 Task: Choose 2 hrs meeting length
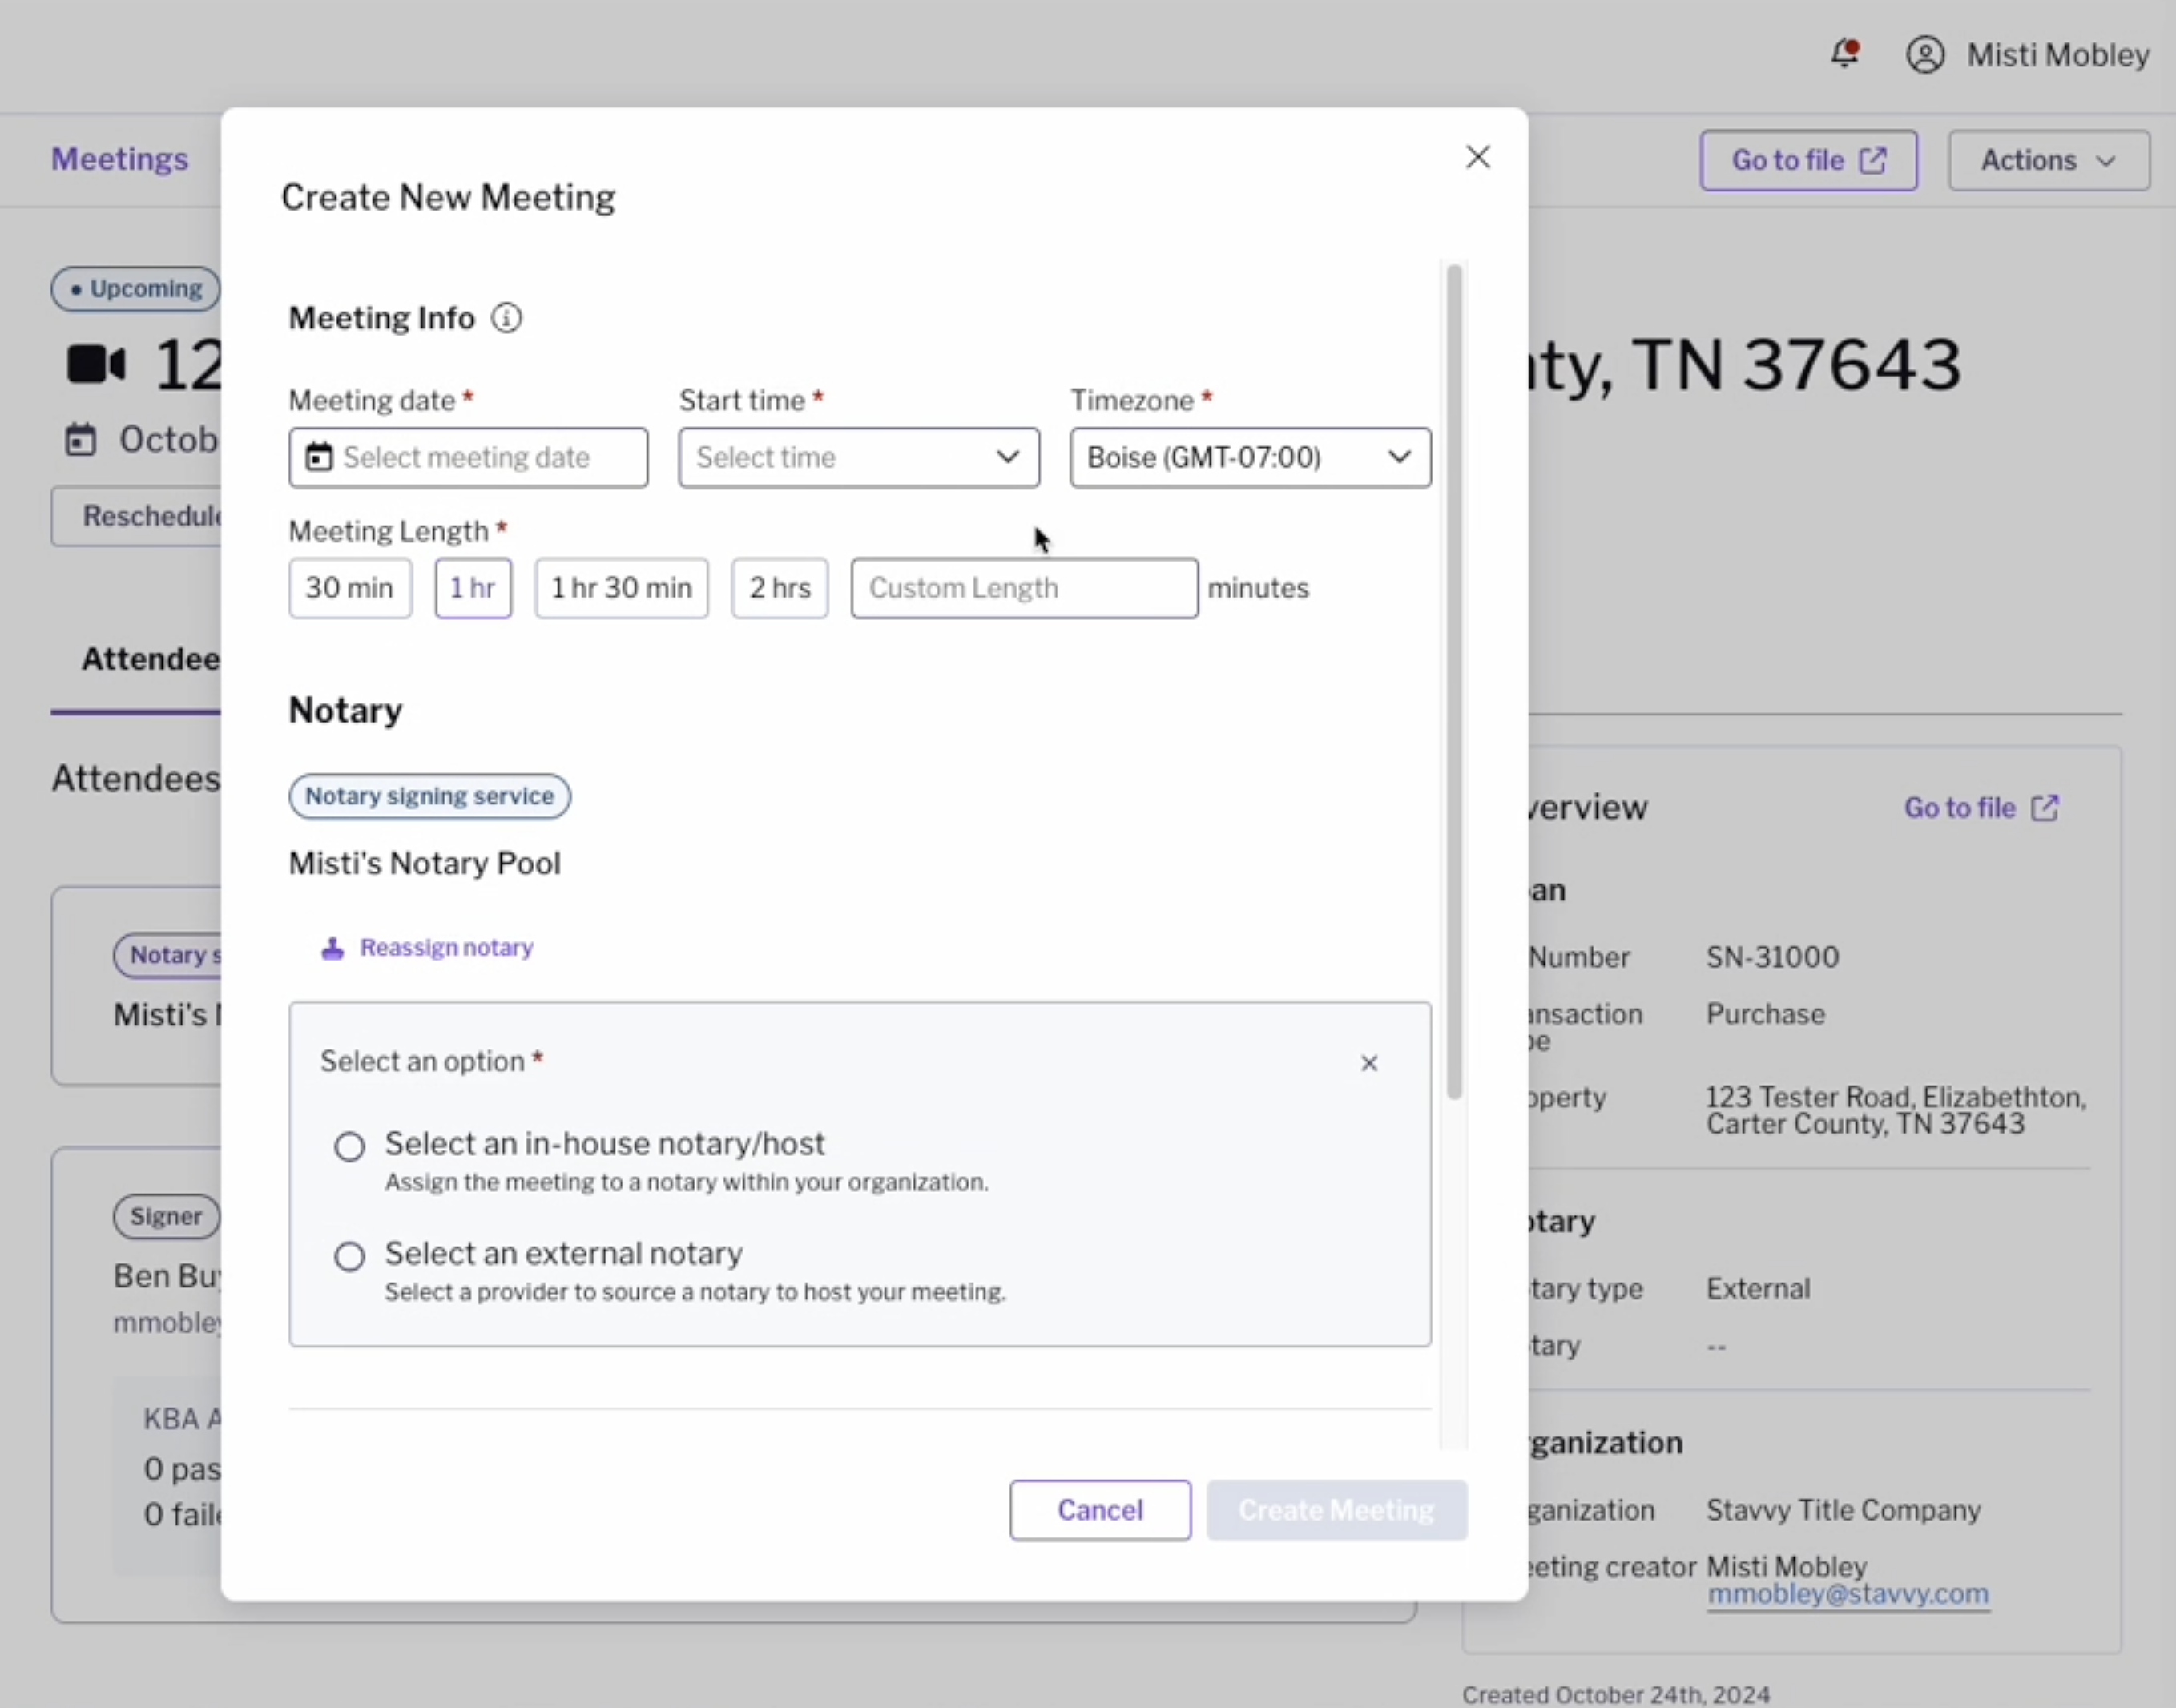(x=780, y=588)
